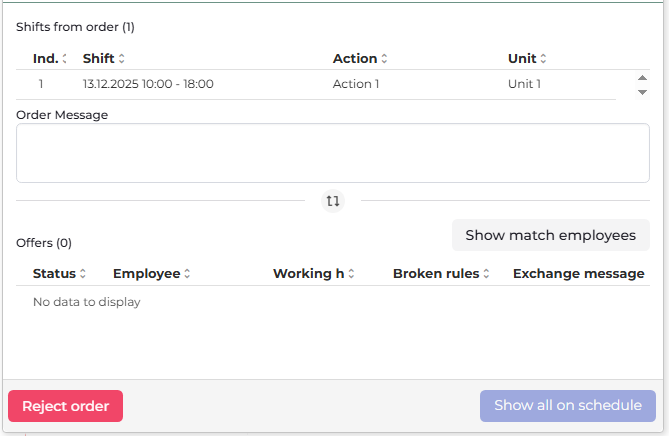The width and height of the screenshot is (669, 436).
Task: Click the swap arrows icon between the panels
Action: click(x=333, y=201)
